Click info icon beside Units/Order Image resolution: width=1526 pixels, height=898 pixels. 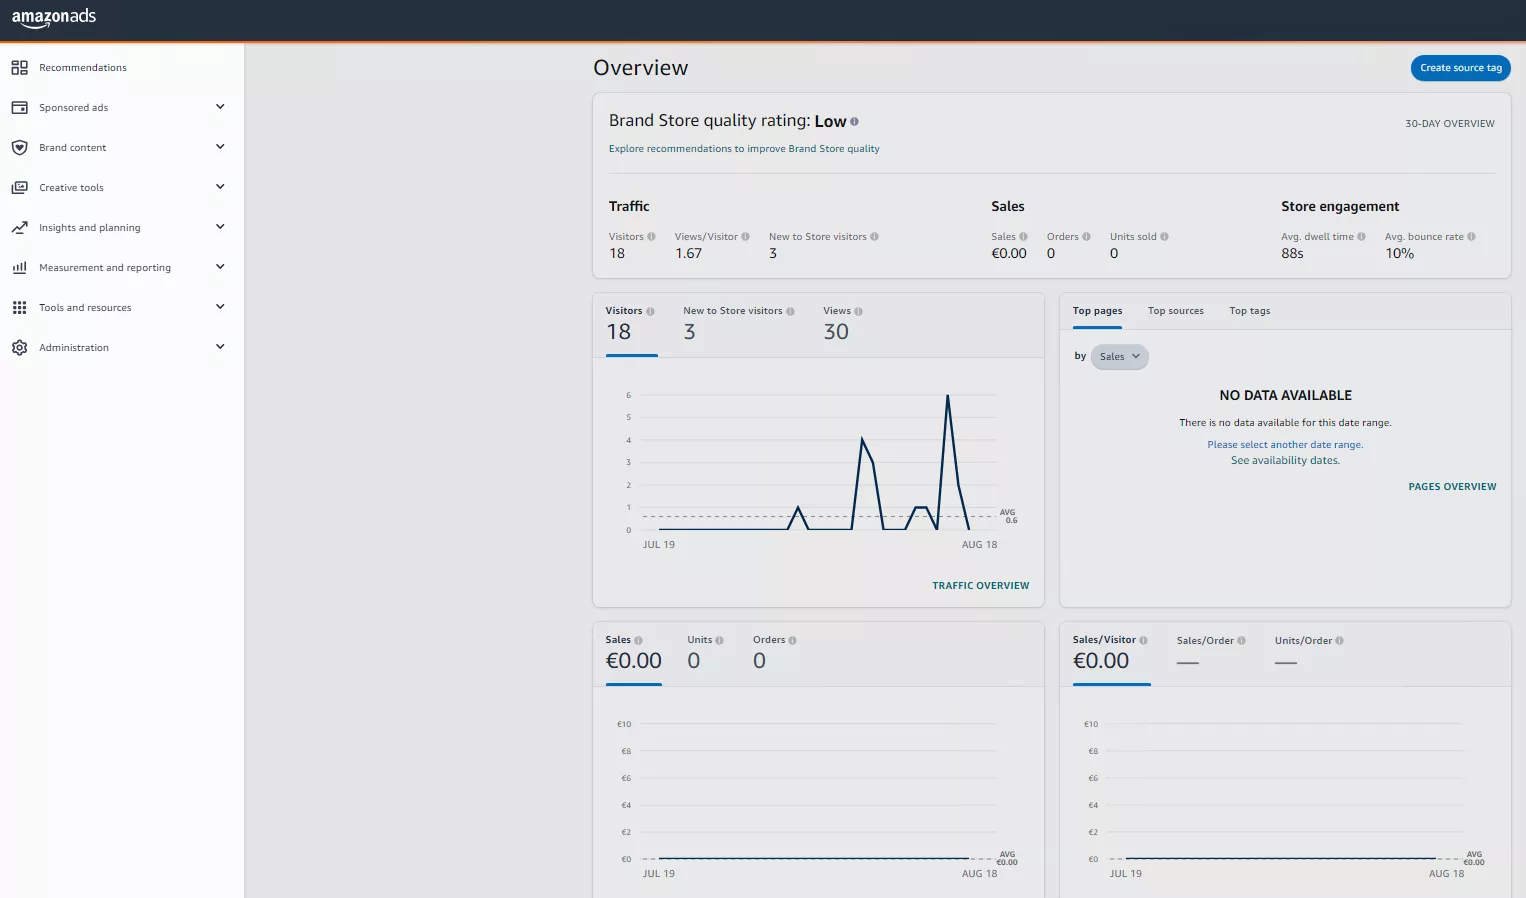tap(1339, 640)
